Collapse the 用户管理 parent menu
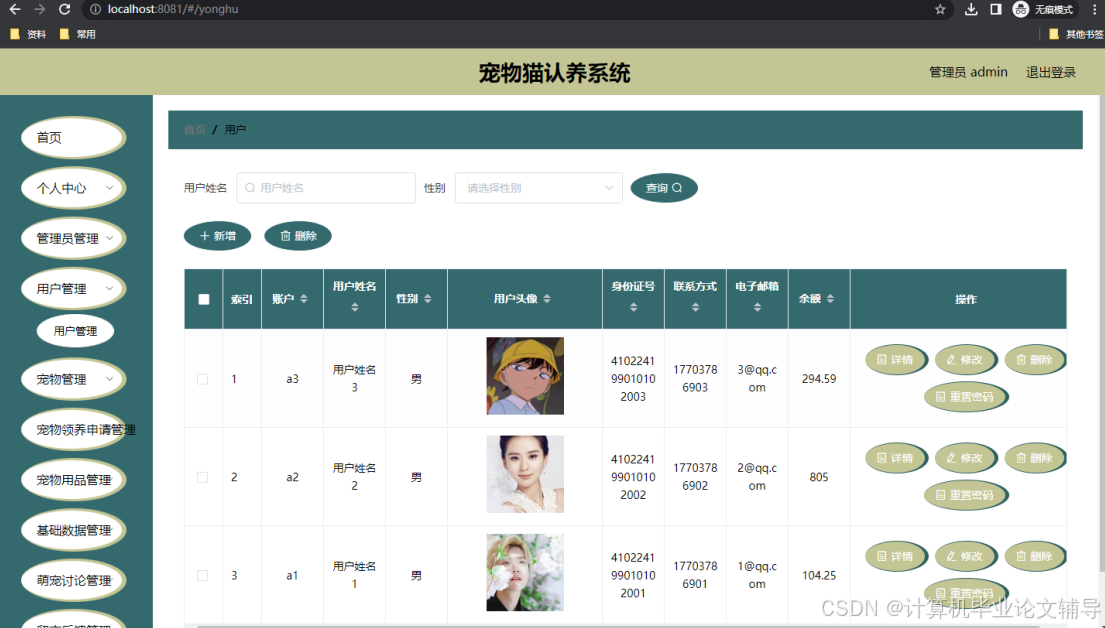The height and width of the screenshot is (628, 1105). (73, 289)
